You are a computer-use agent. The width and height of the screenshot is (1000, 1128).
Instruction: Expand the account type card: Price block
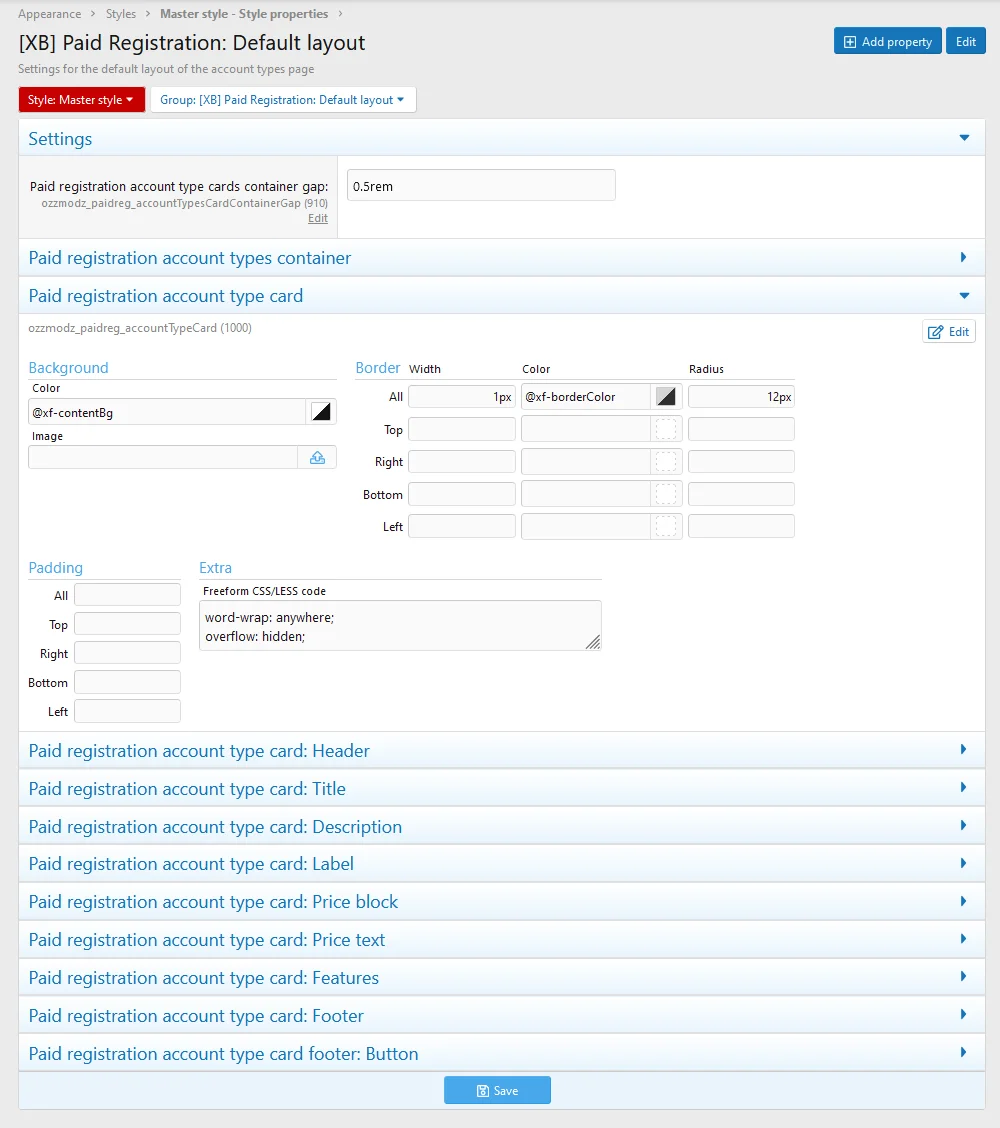point(963,901)
